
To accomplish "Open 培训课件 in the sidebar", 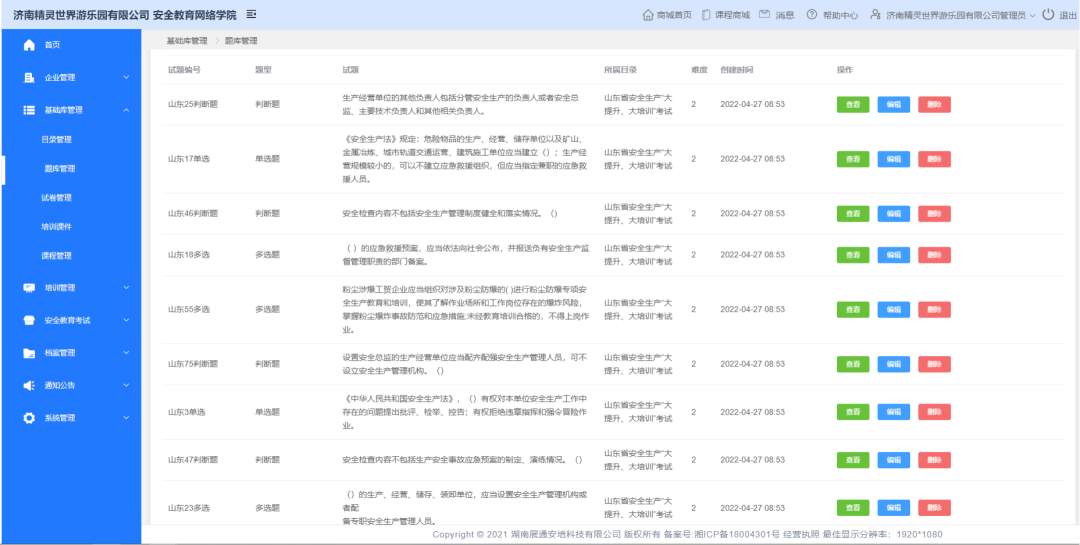I will 56,227.
